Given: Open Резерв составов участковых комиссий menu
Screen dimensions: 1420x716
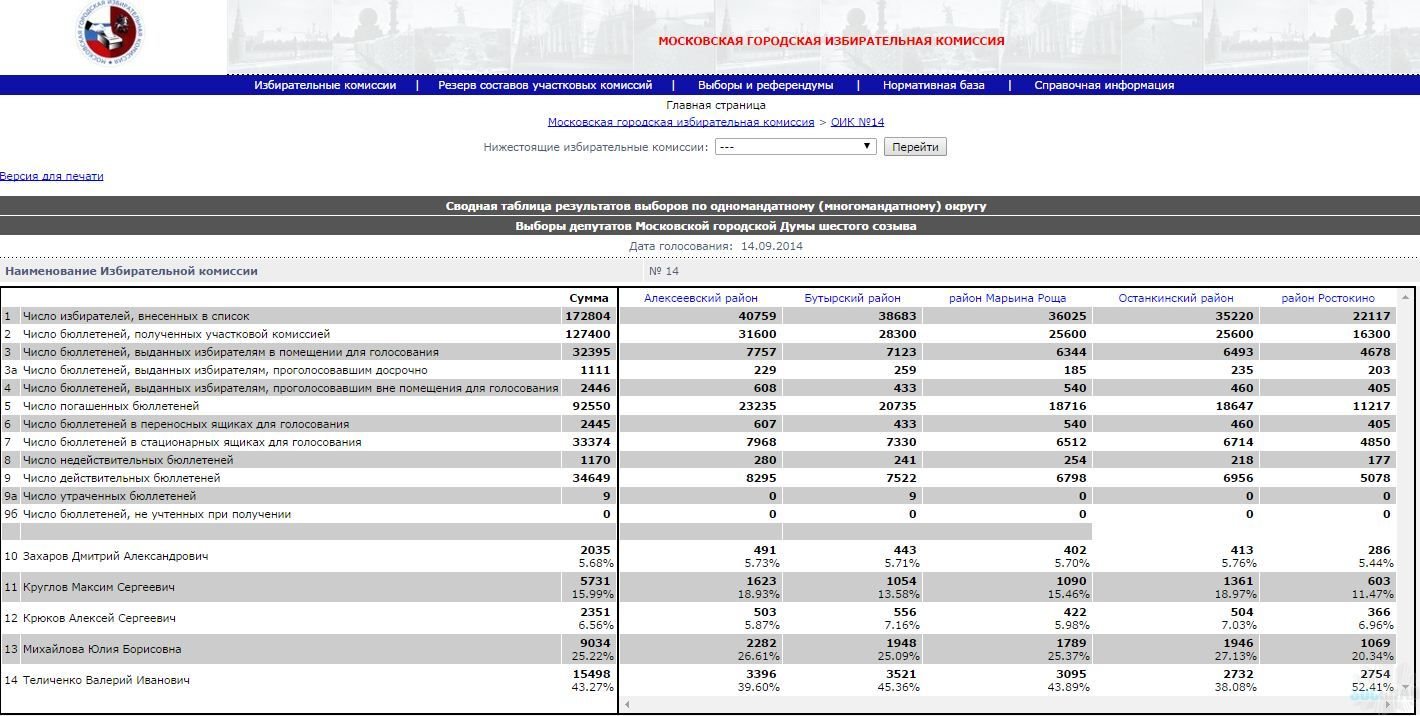Looking at the screenshot, I should click(x=545, y=85).
